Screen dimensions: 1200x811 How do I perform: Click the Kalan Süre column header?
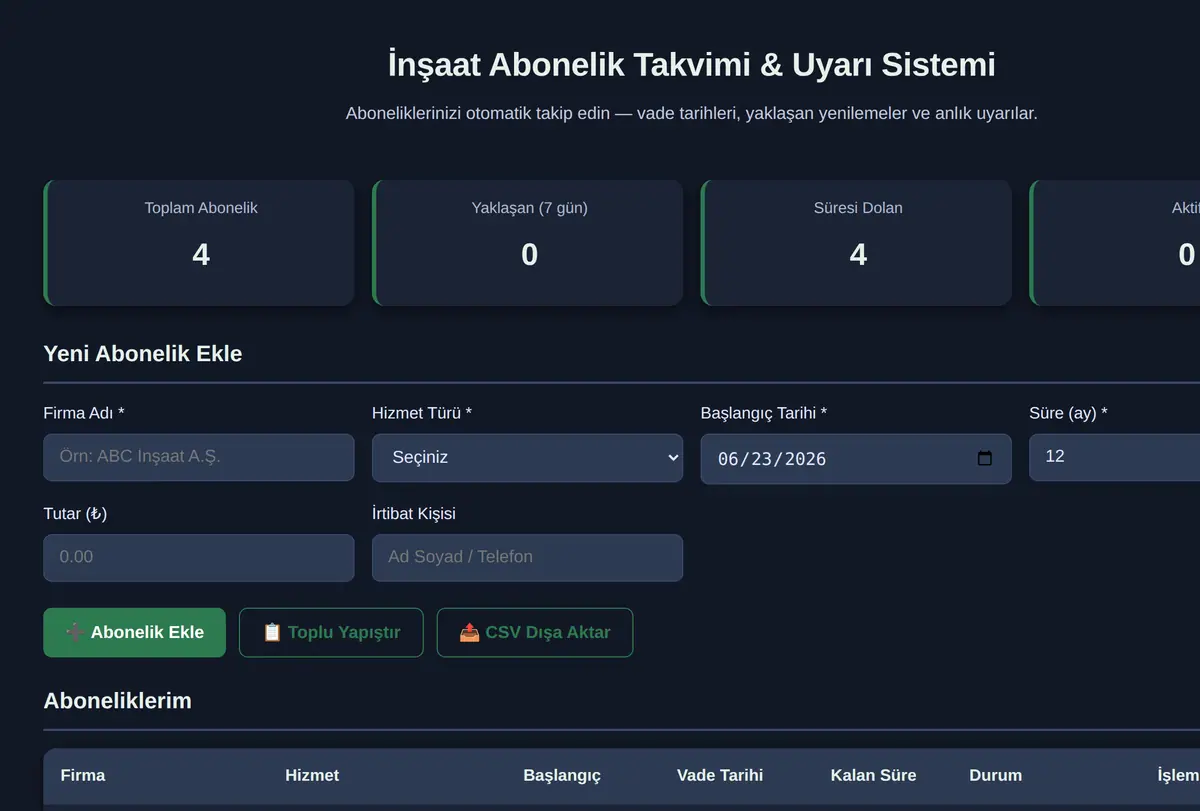pos(873,775)
